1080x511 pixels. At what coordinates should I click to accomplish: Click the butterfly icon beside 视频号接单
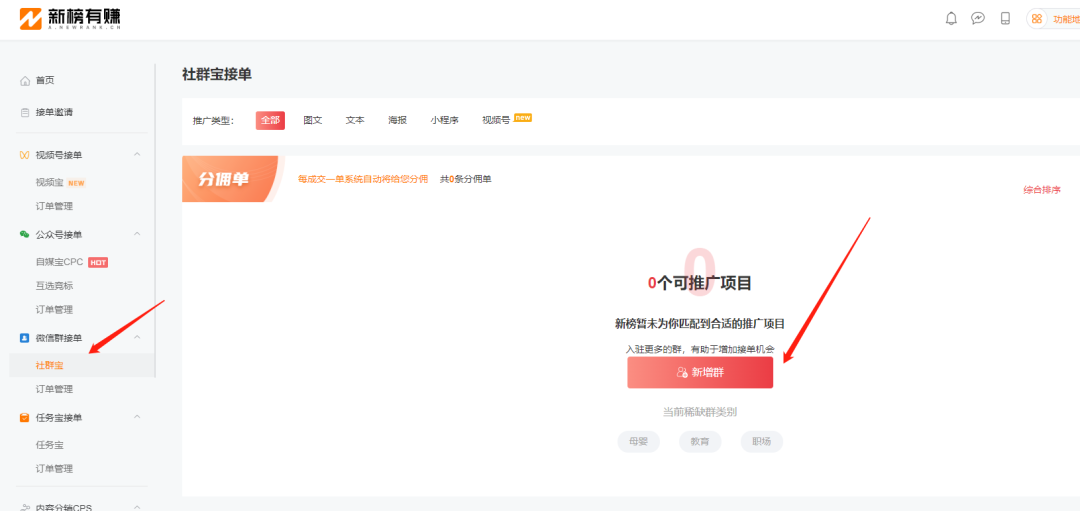click(x=25, y=155)
